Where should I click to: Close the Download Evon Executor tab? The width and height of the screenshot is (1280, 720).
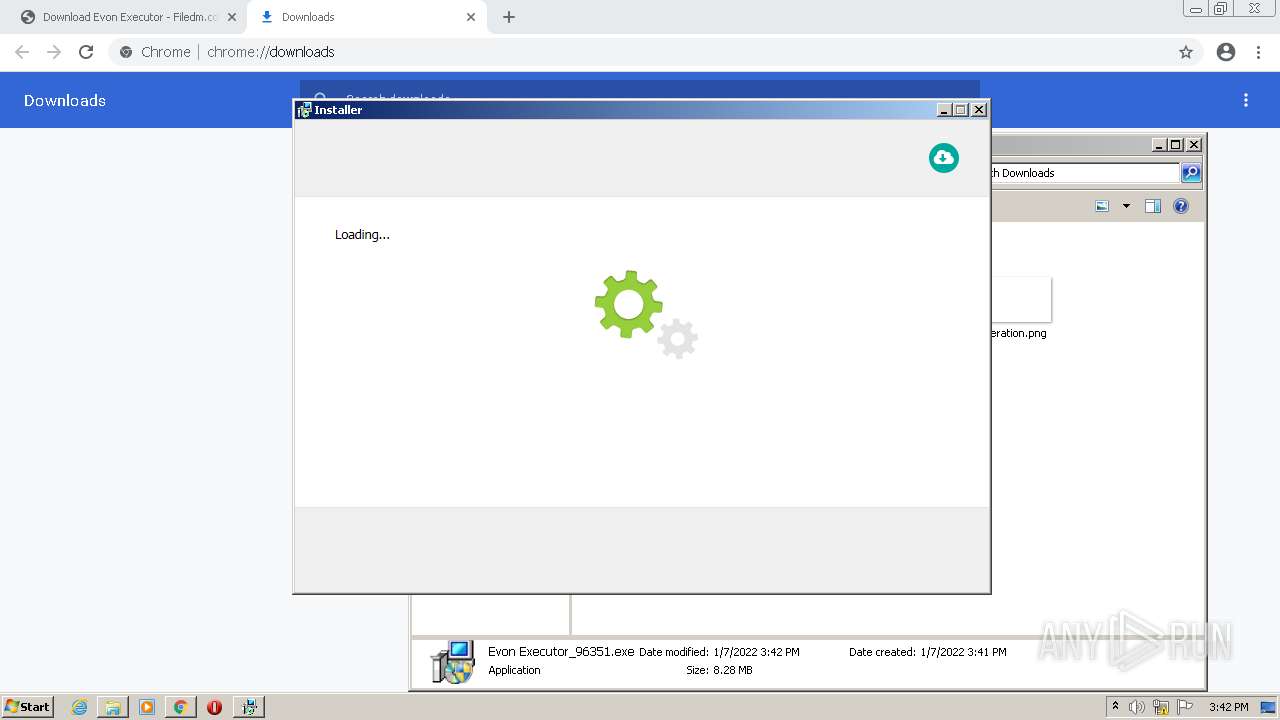click(231, 17)
